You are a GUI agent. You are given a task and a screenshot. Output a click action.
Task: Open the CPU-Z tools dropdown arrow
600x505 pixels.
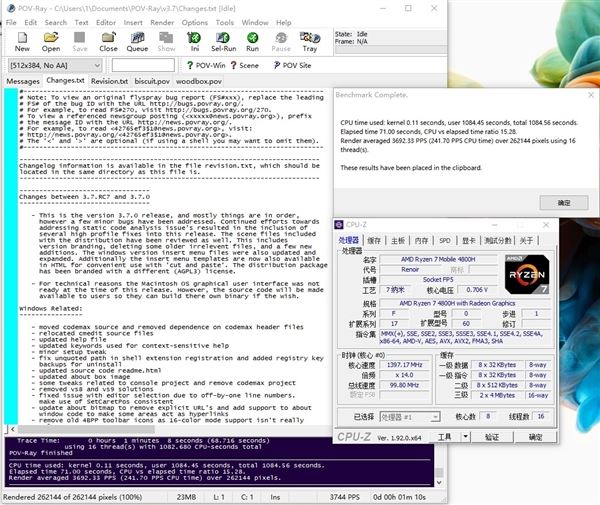coord(465,437)
